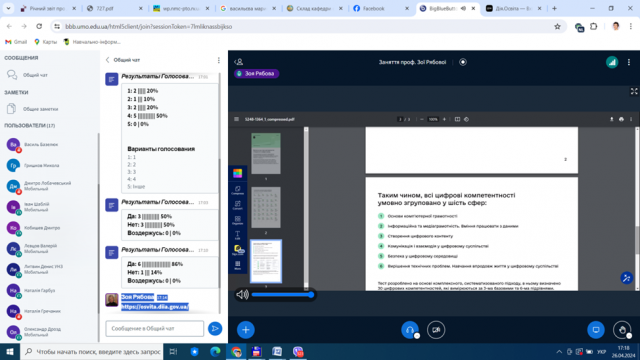This screenshot has height=360, width=640.
Task: Collapse the Общий чат back chevron
Action: pyautogui.click(x=107, y=60)
